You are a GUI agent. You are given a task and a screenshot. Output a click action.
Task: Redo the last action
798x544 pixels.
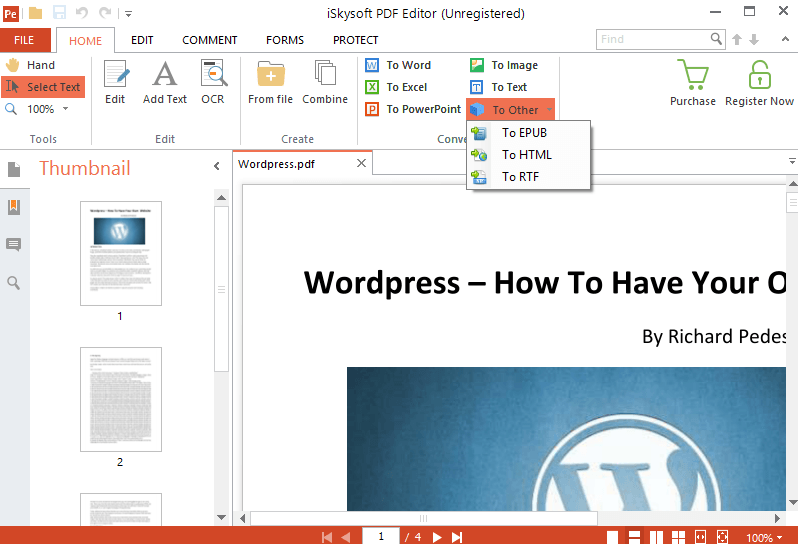(105, 13)
